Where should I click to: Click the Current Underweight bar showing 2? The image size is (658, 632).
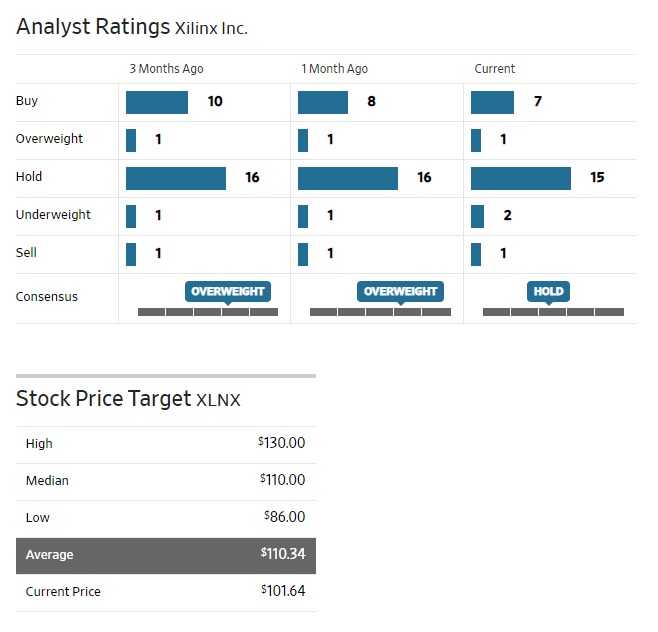pos(477,216)
